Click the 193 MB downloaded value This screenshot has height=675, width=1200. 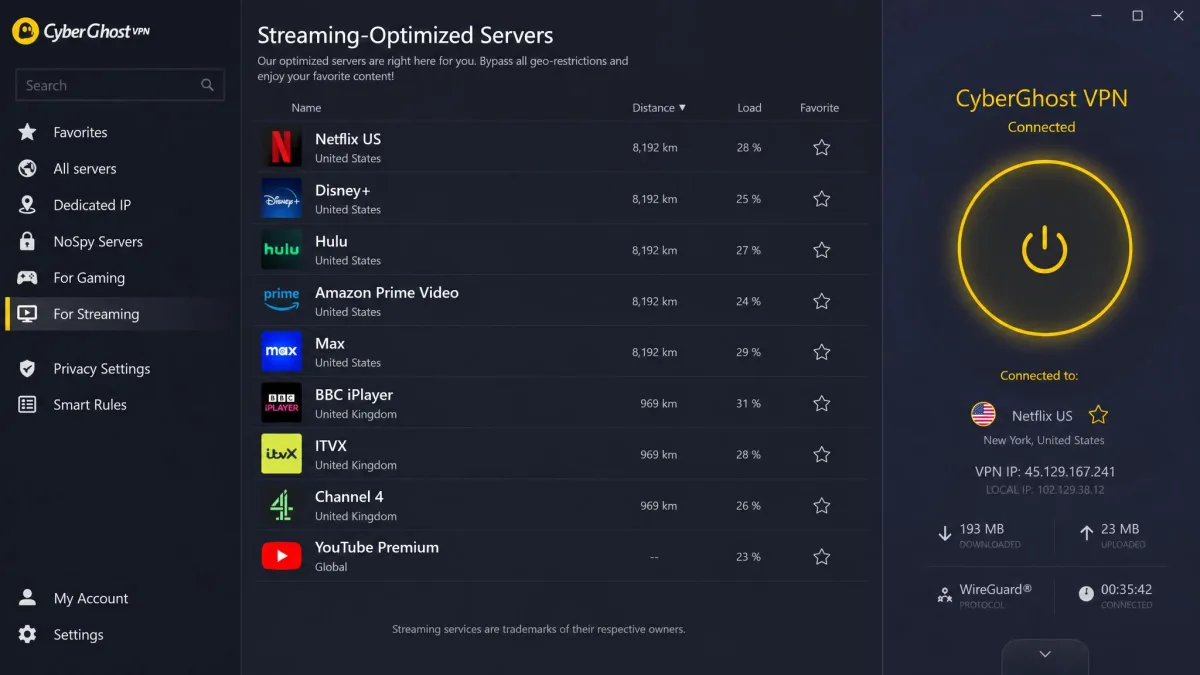[981, 529]
